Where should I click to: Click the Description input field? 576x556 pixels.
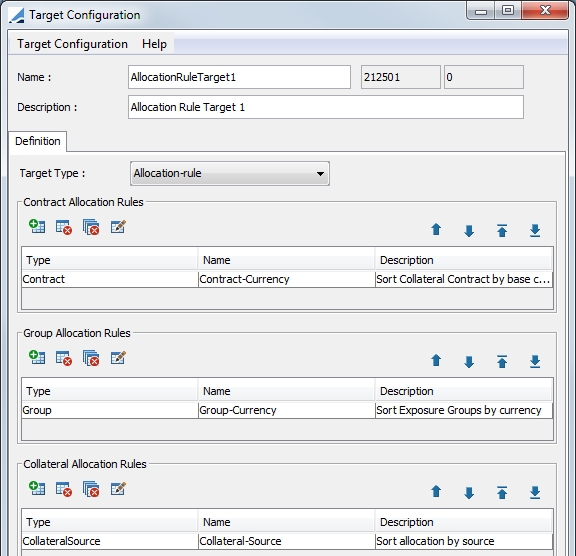(x=326, y=107)
